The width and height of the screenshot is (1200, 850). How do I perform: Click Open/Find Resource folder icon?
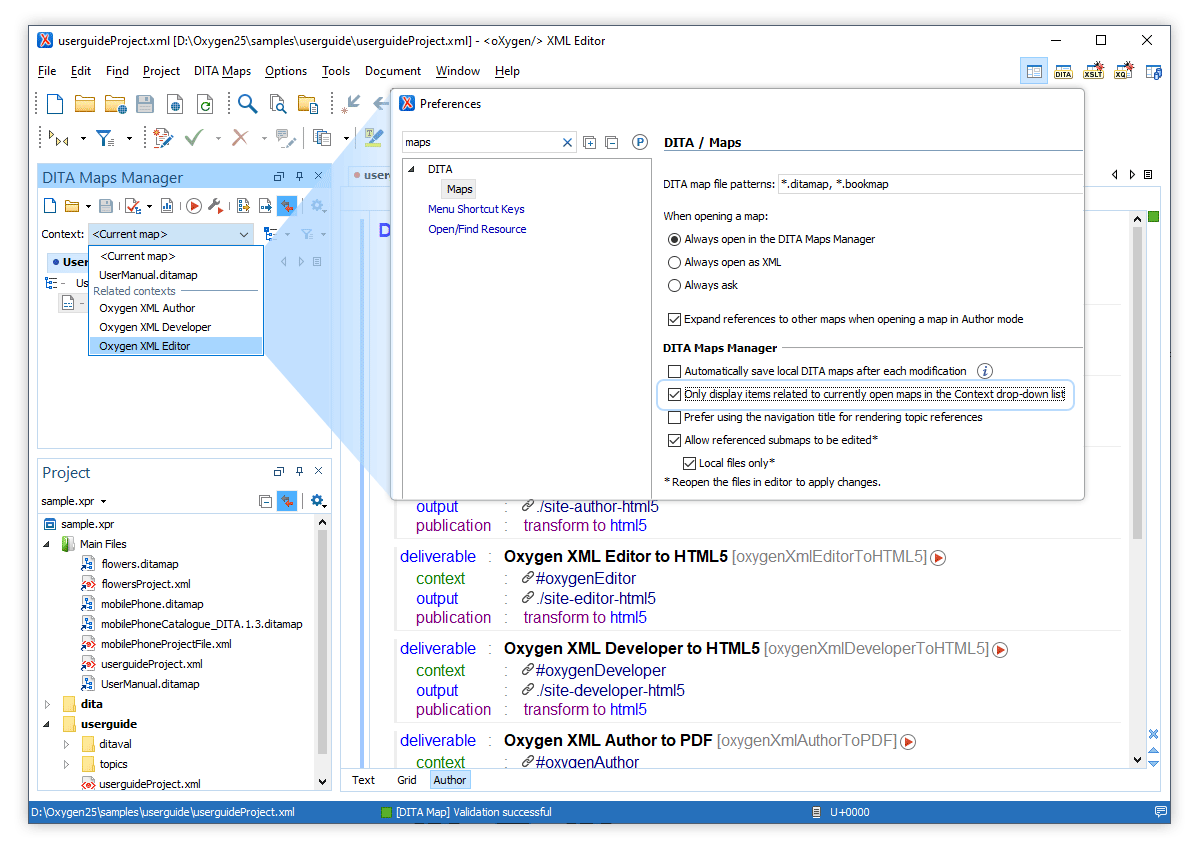pyautogui.click(x=308, y=103)
